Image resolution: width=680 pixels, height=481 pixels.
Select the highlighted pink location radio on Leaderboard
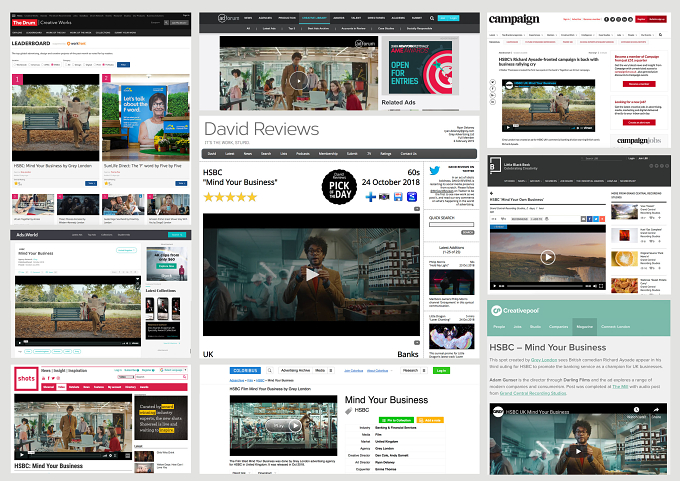point(52,65)
